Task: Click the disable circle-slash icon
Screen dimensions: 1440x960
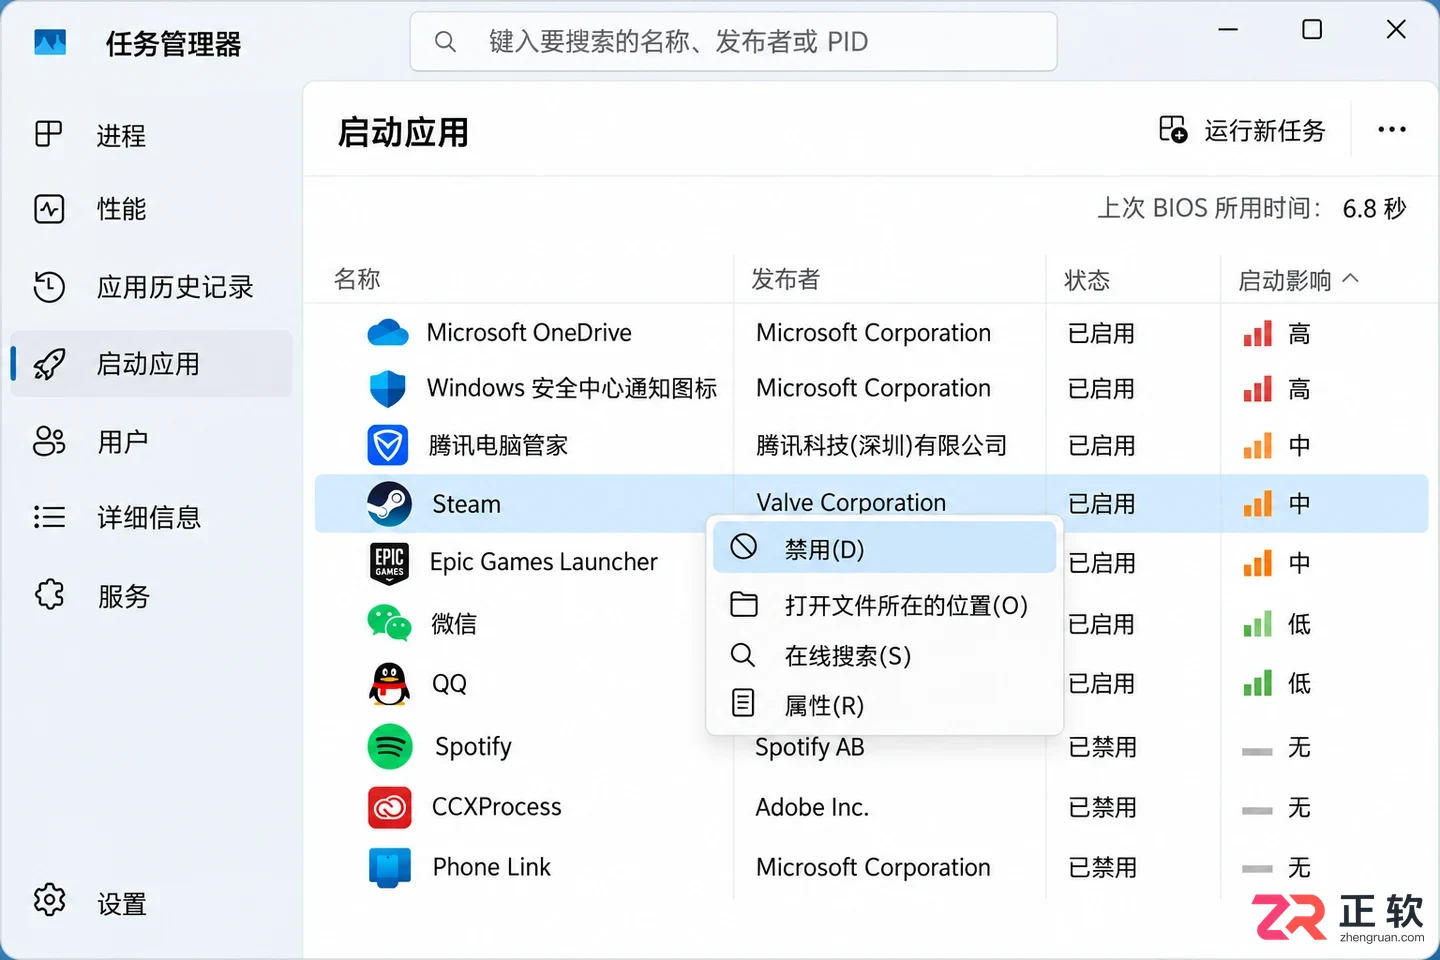Action: (x=744, y=546)
